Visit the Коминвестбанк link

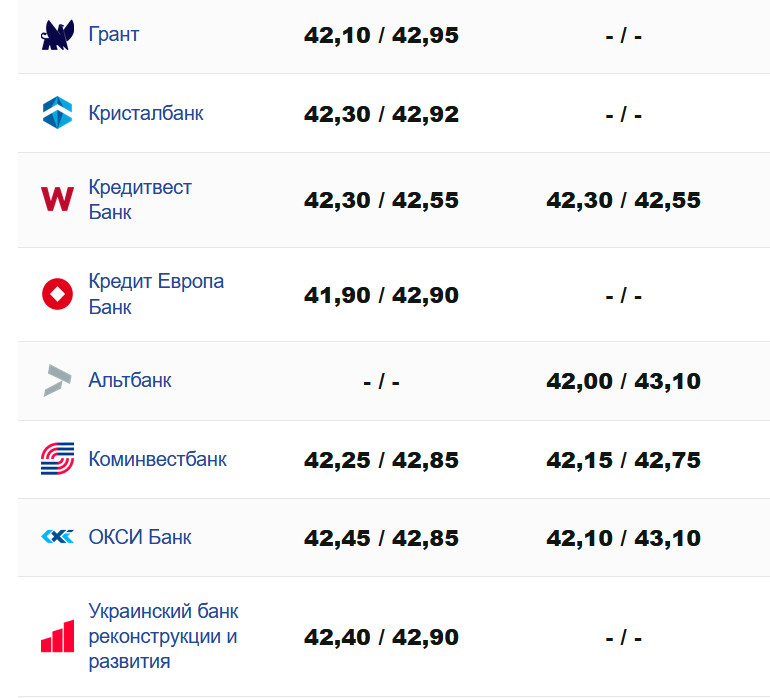pyautogui.click(x=158, y=459)
